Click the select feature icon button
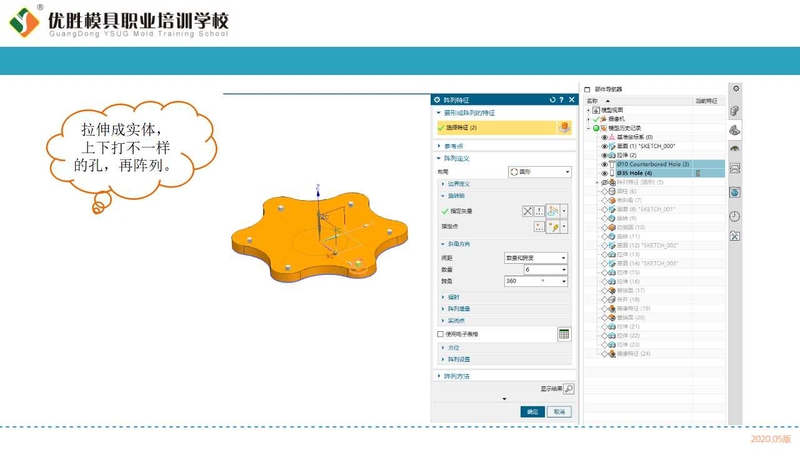The image size is (800, 450). (565, 128)
